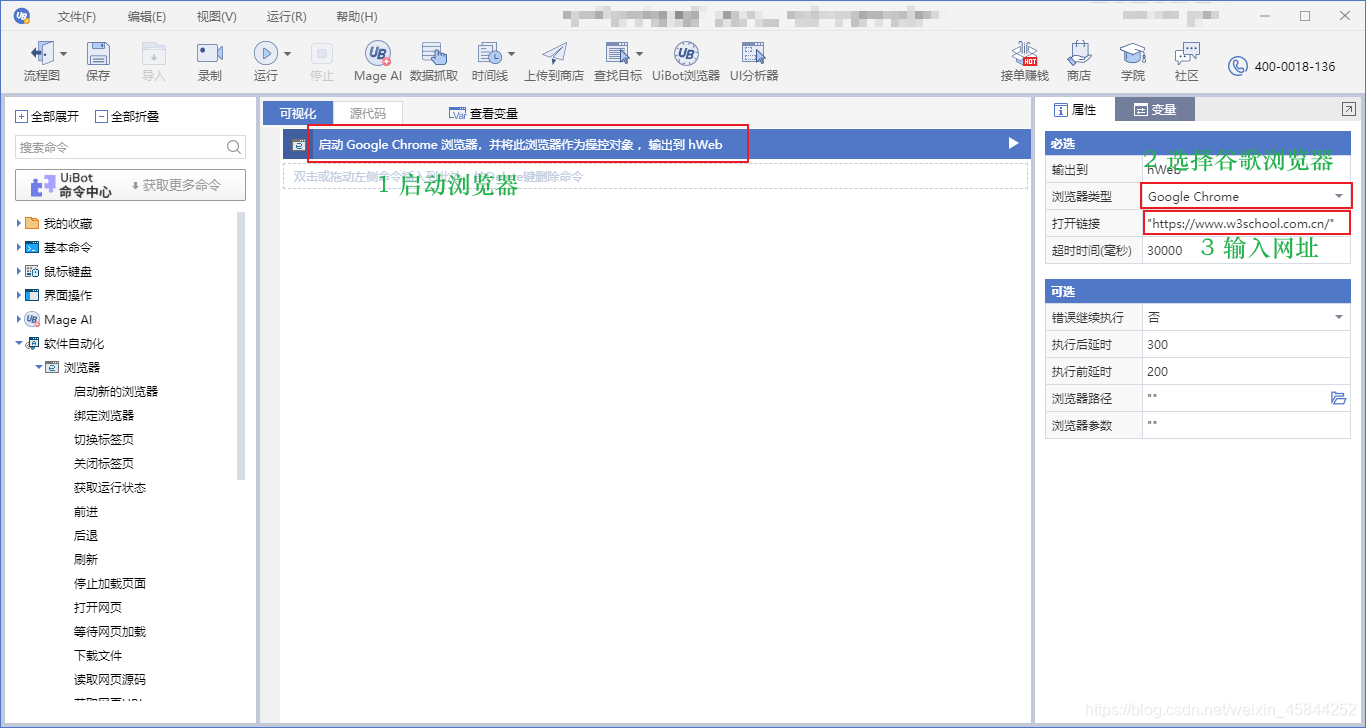
Task: Click the 查看变量 view variables button
Action: [483, 113]
